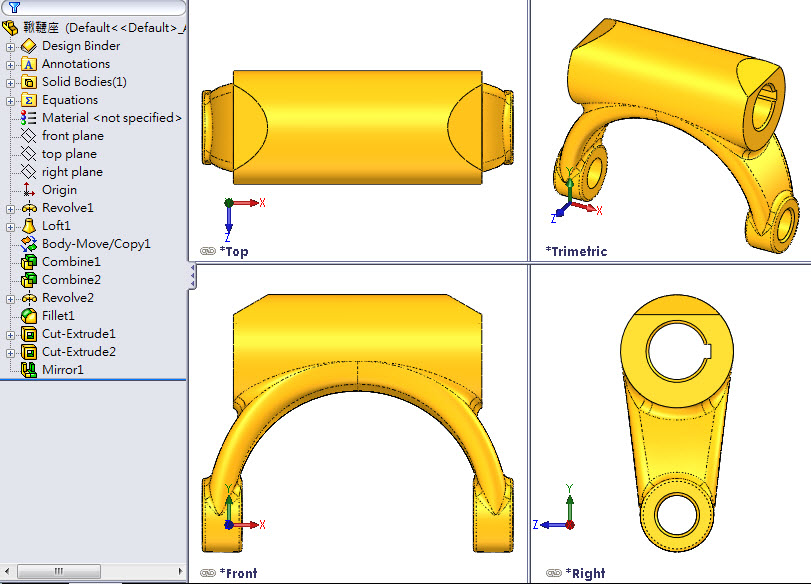811x584 pixels.
Task: Click the *Right viewport label
Action: tap(585, 573)
